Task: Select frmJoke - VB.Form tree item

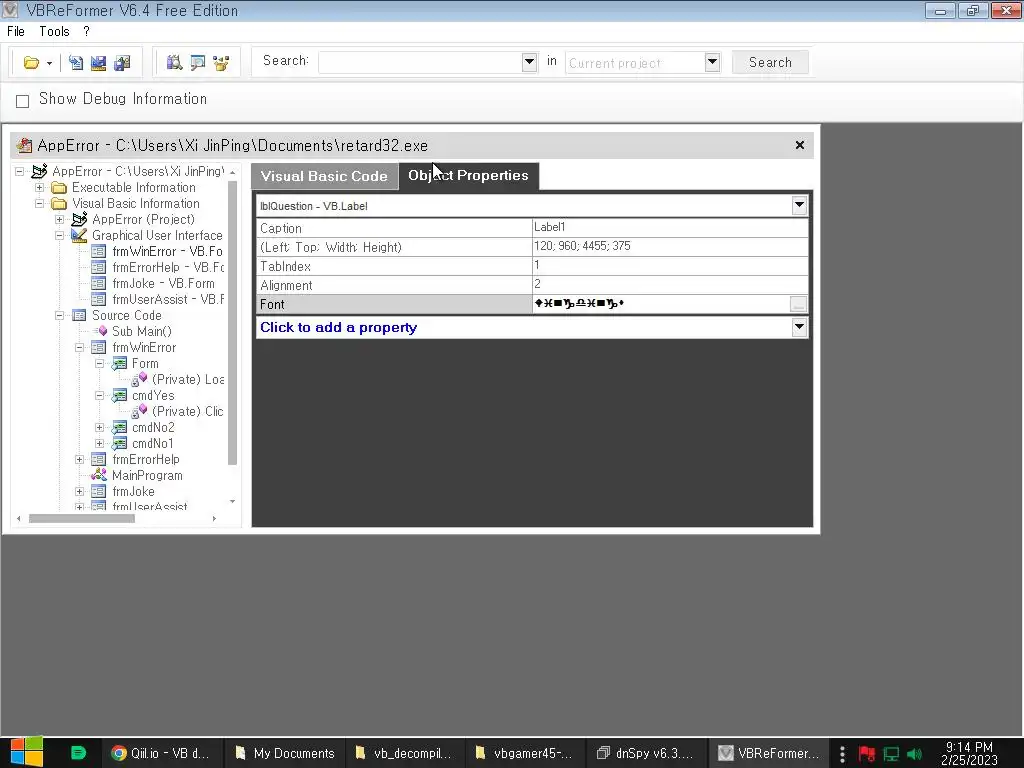Action: pos(163,283)
